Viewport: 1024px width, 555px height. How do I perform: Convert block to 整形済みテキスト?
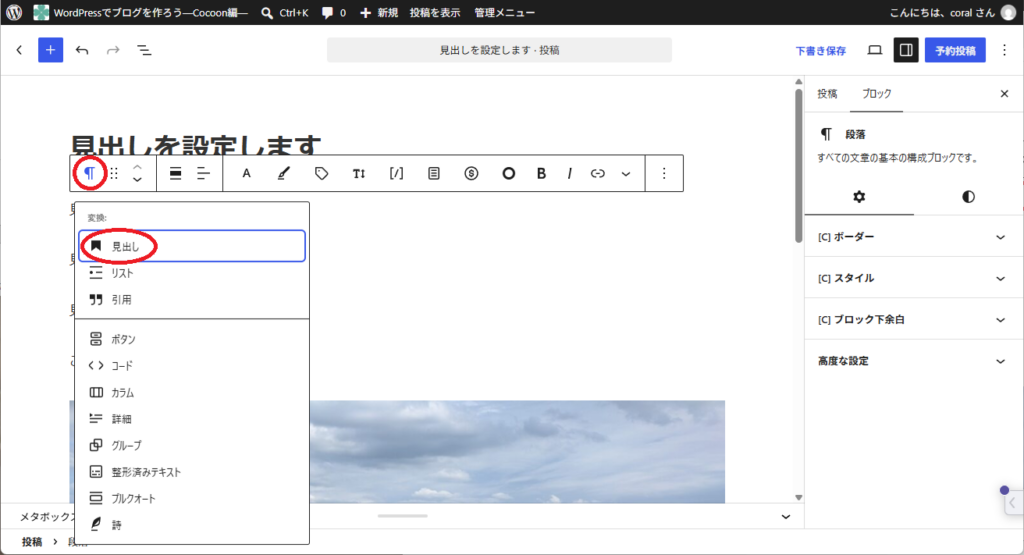[x=192, y=471]
